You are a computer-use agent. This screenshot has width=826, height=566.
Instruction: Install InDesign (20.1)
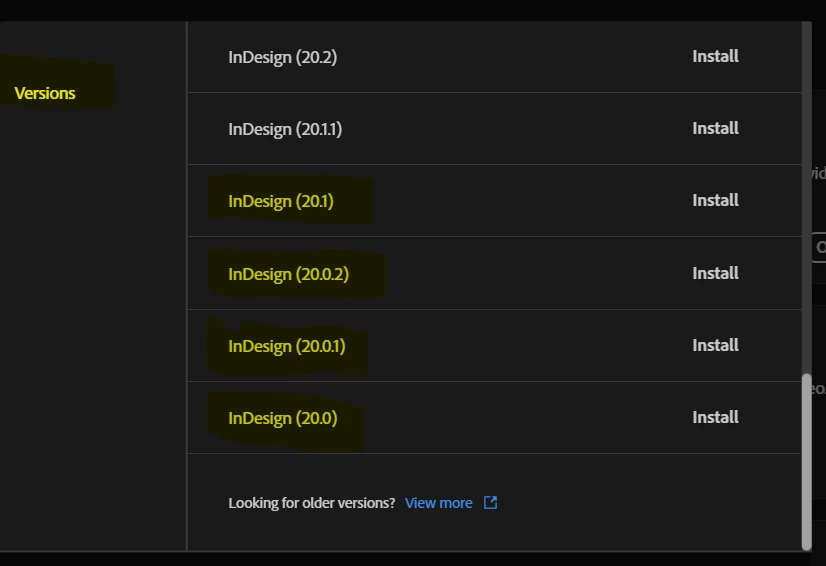tap(715, 201)
